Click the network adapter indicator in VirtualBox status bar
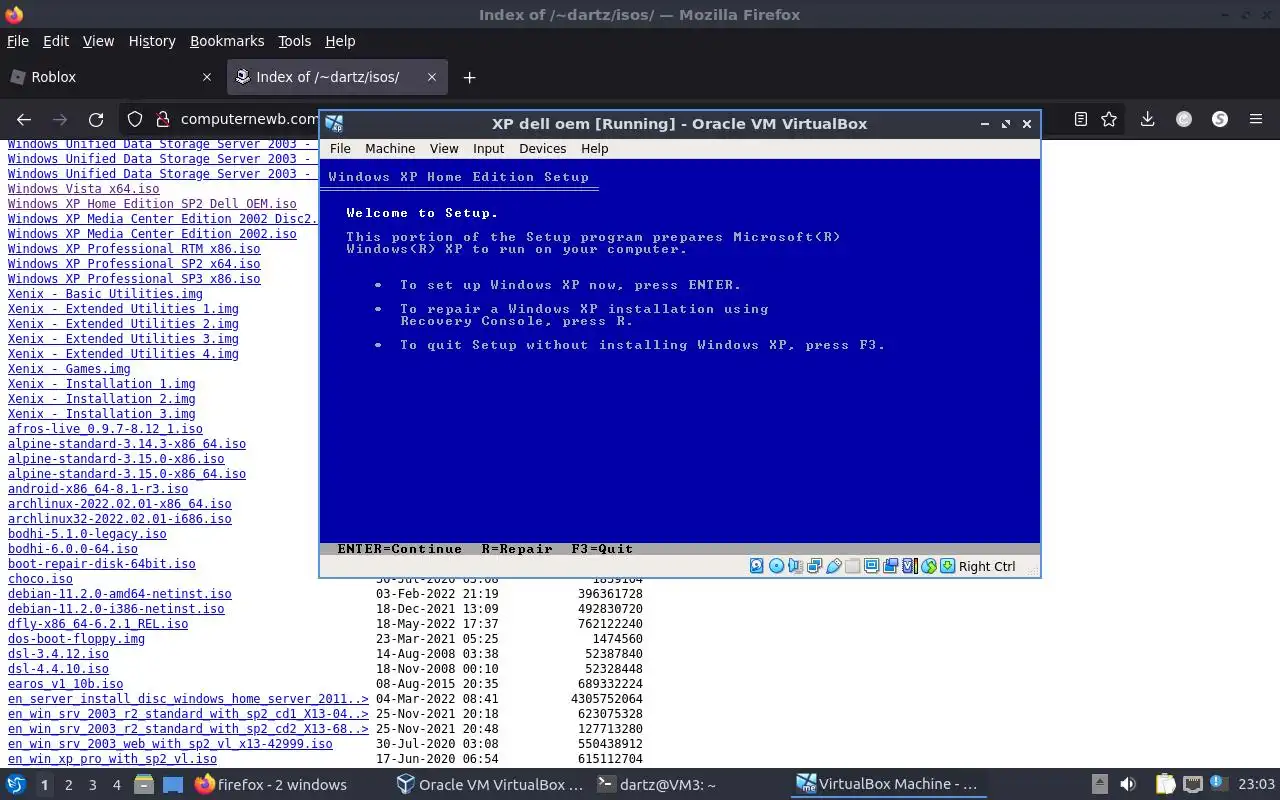 tap(815, 566)
